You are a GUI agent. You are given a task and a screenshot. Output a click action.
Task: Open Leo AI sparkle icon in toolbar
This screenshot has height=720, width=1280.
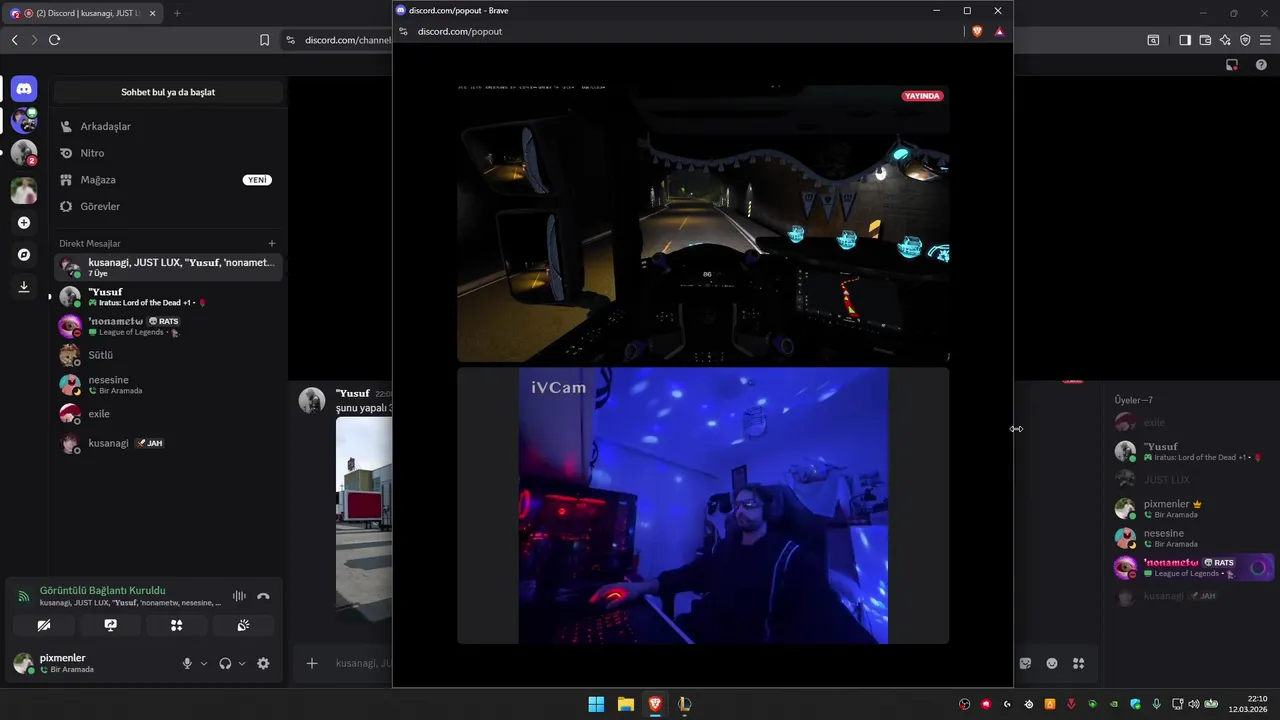click(1225, 40)
